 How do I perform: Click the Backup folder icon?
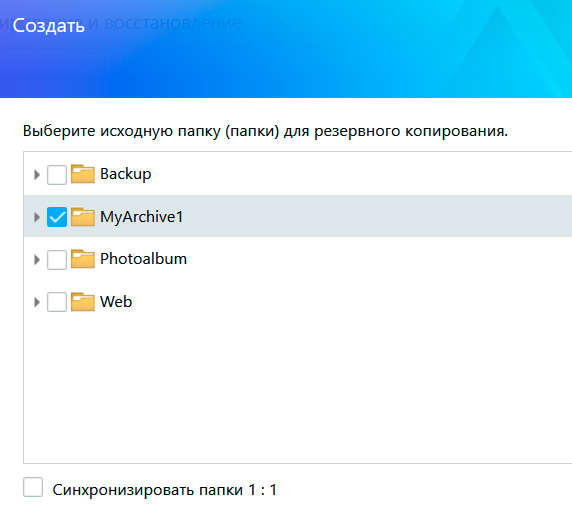point(83,174)
